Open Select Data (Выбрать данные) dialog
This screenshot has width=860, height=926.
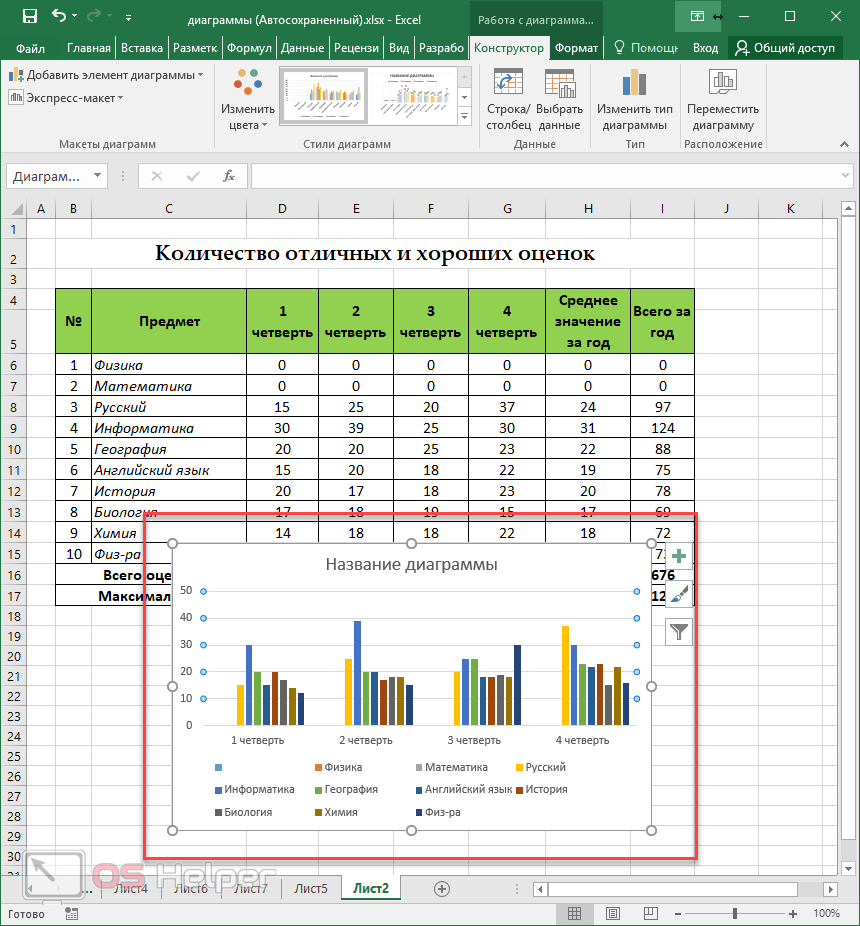tap(559, 100)
